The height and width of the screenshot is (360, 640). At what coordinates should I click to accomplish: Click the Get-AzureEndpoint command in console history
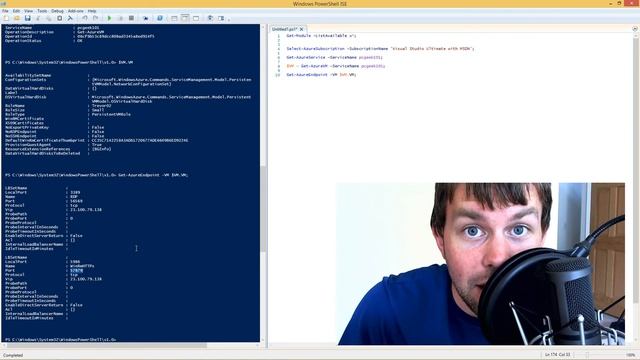pos(153,175)
